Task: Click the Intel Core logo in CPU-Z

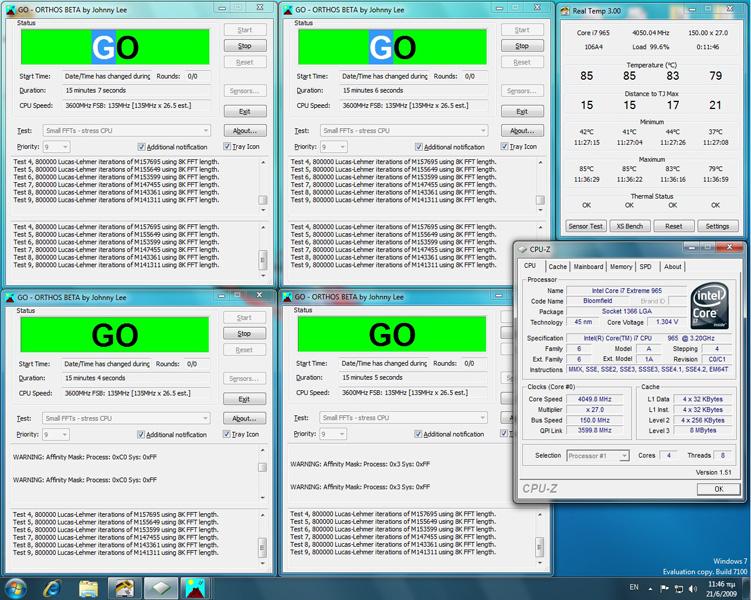Action: click(710, 305)
